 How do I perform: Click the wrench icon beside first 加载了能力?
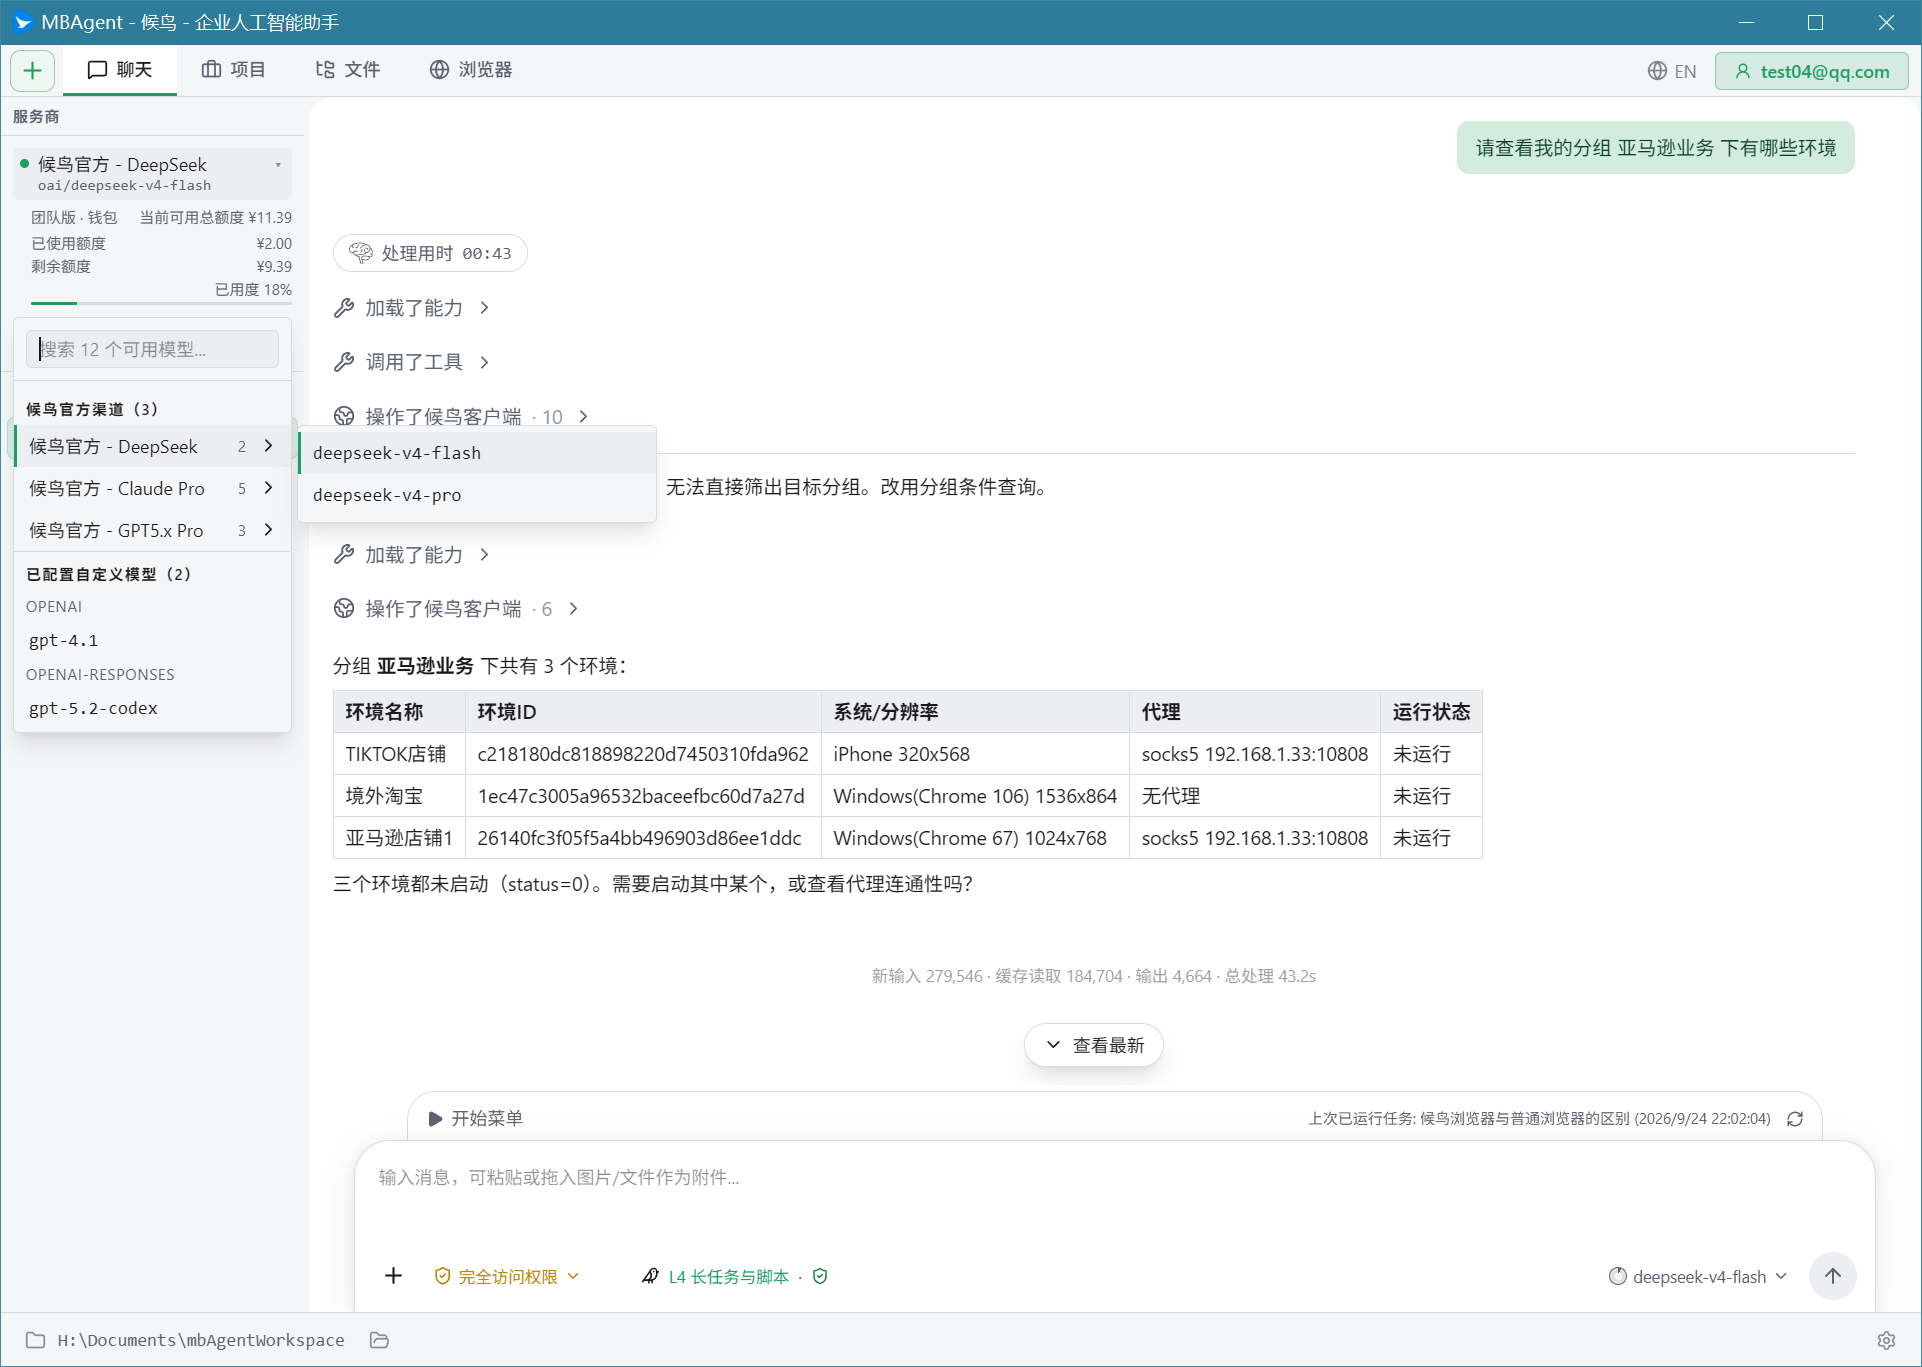pos(344,308)
